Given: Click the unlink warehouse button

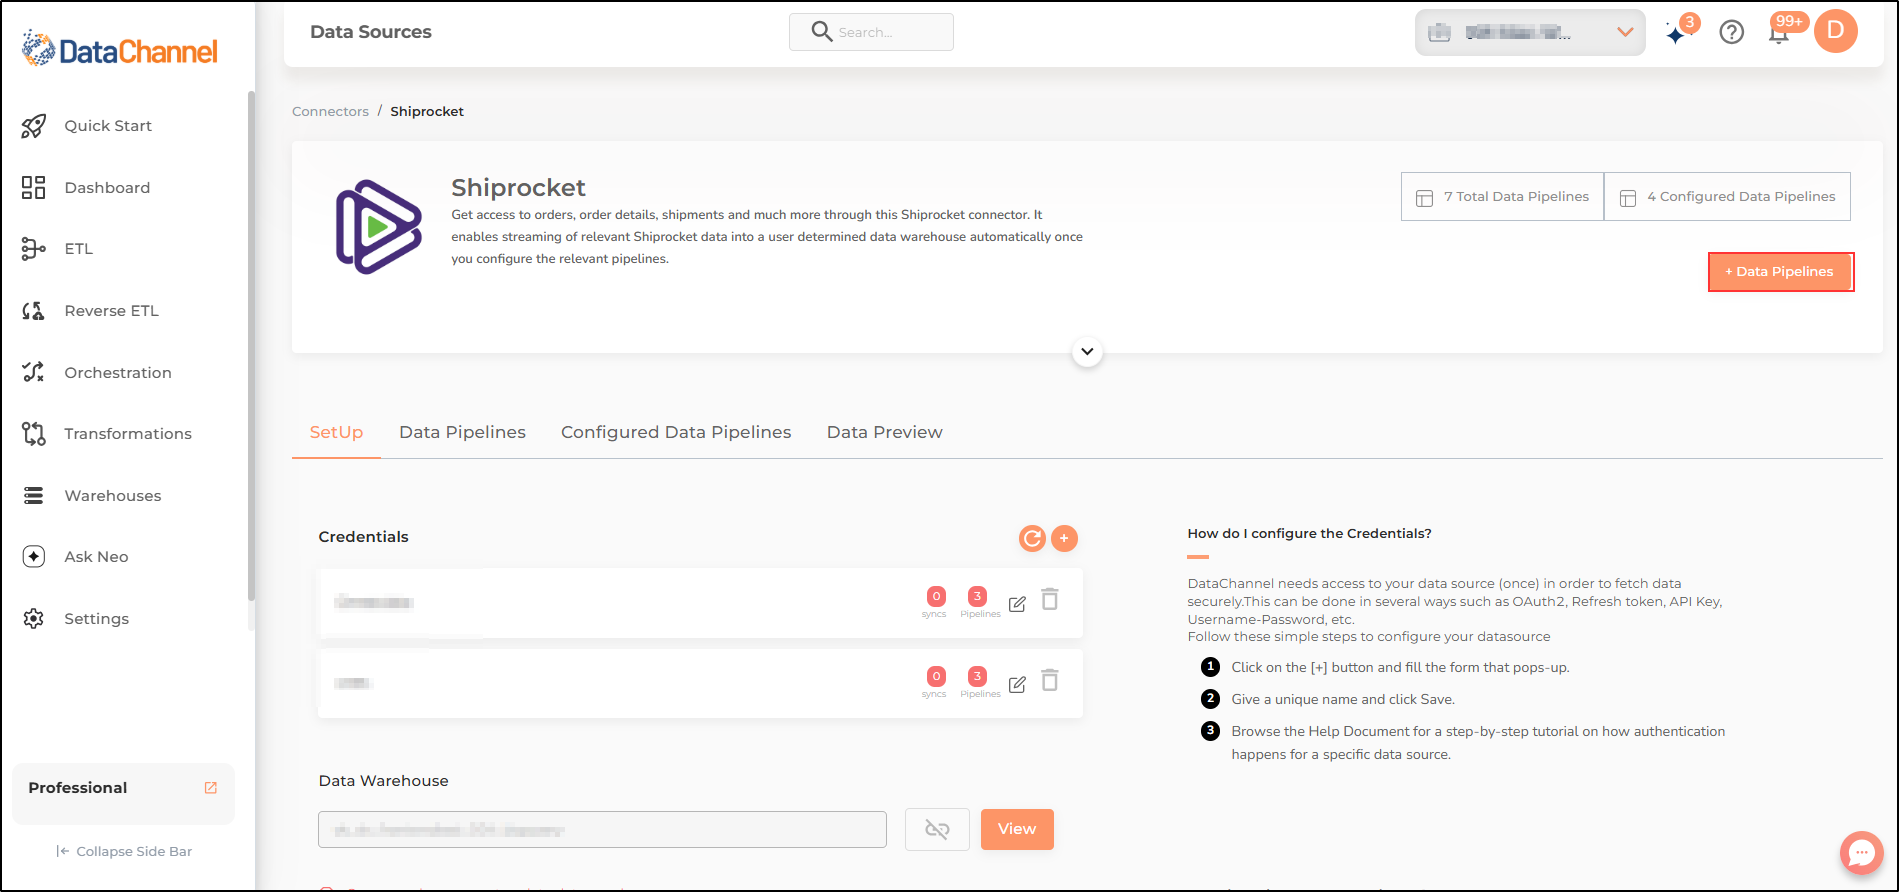Looking at the screenshot, I should pyautogui.click(x=937, y=830).
